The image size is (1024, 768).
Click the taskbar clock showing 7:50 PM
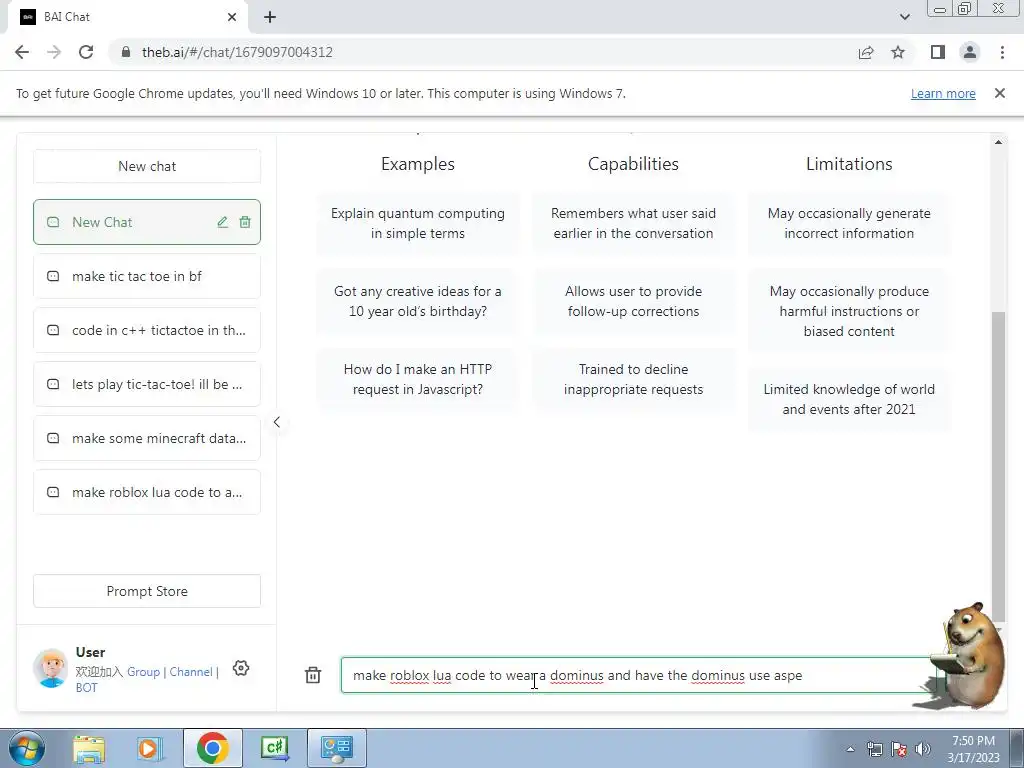click(973, 749)
